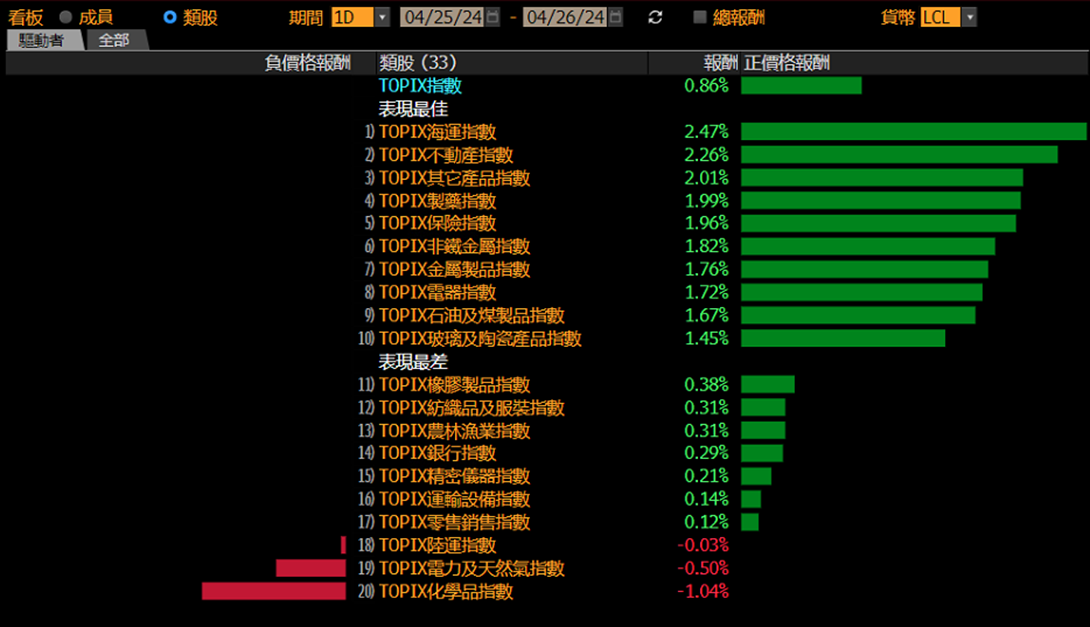Open TOPIX電器指數 row
Viewport: 1090px width, 627px height.
coord(437,292)
